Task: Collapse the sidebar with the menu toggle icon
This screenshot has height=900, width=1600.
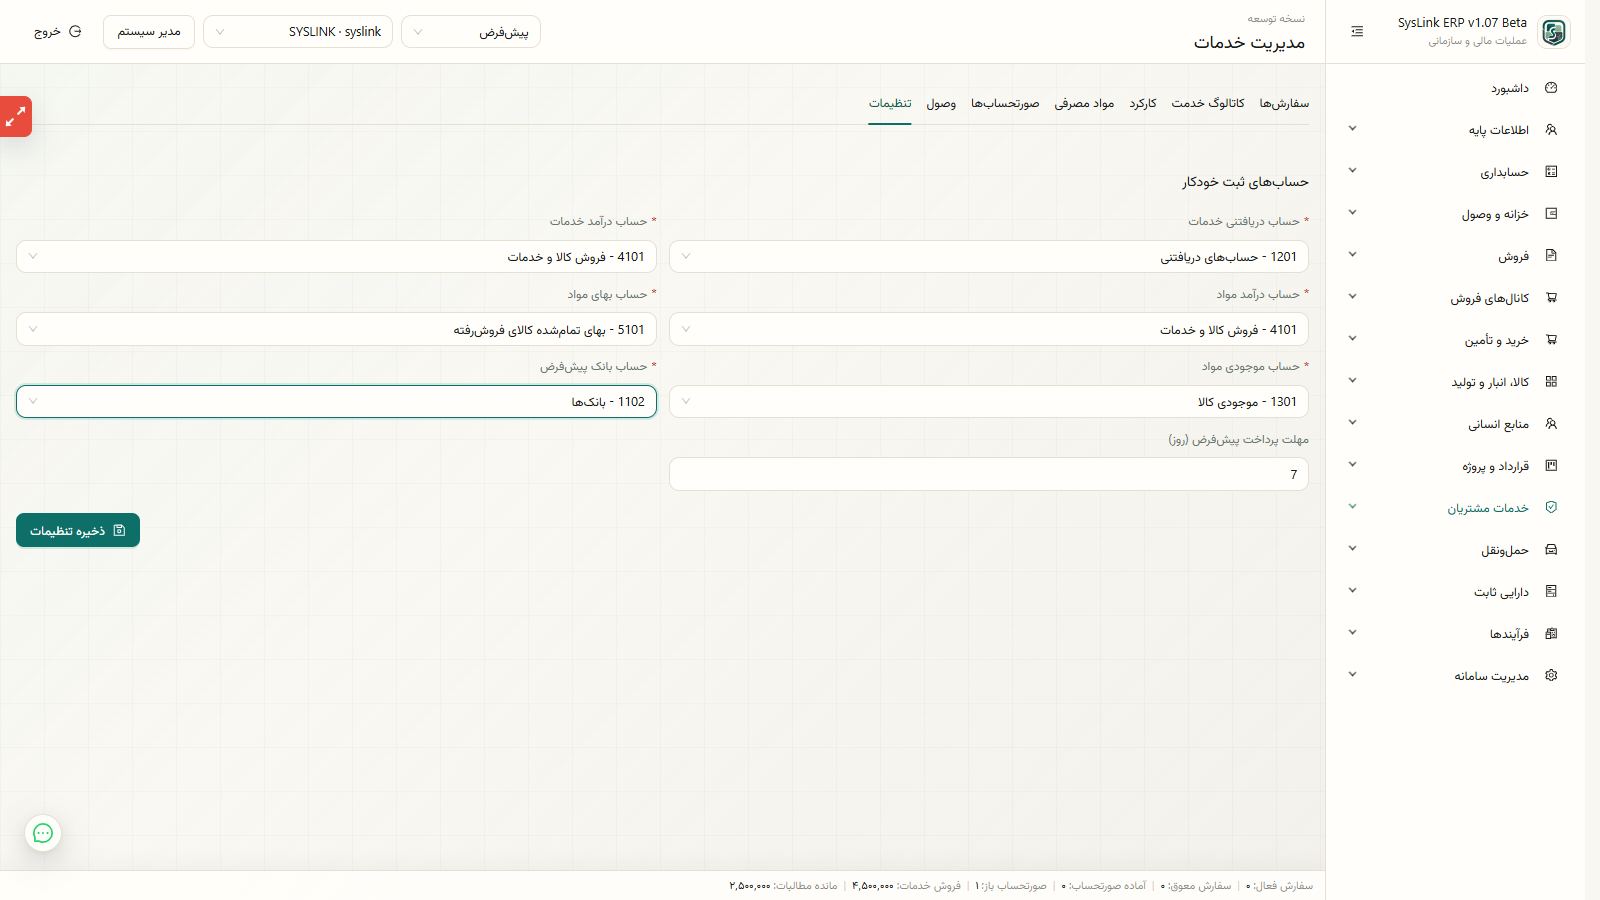Action: (x=1357, y=32)
